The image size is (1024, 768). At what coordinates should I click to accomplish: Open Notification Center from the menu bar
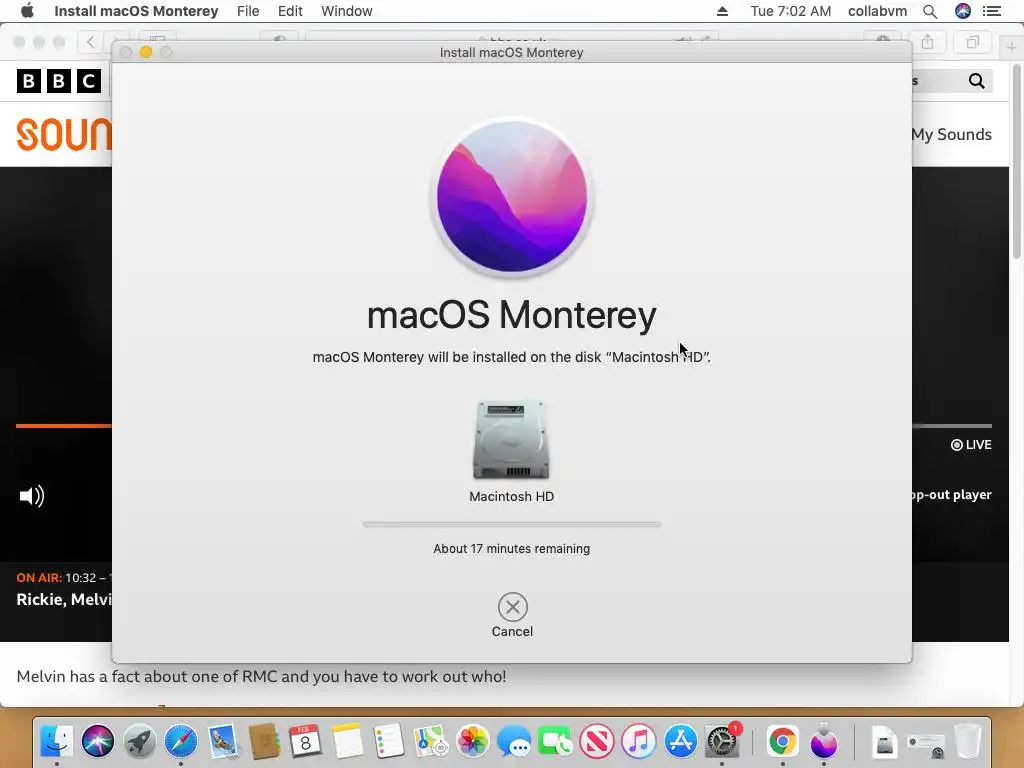coord(992,11)
